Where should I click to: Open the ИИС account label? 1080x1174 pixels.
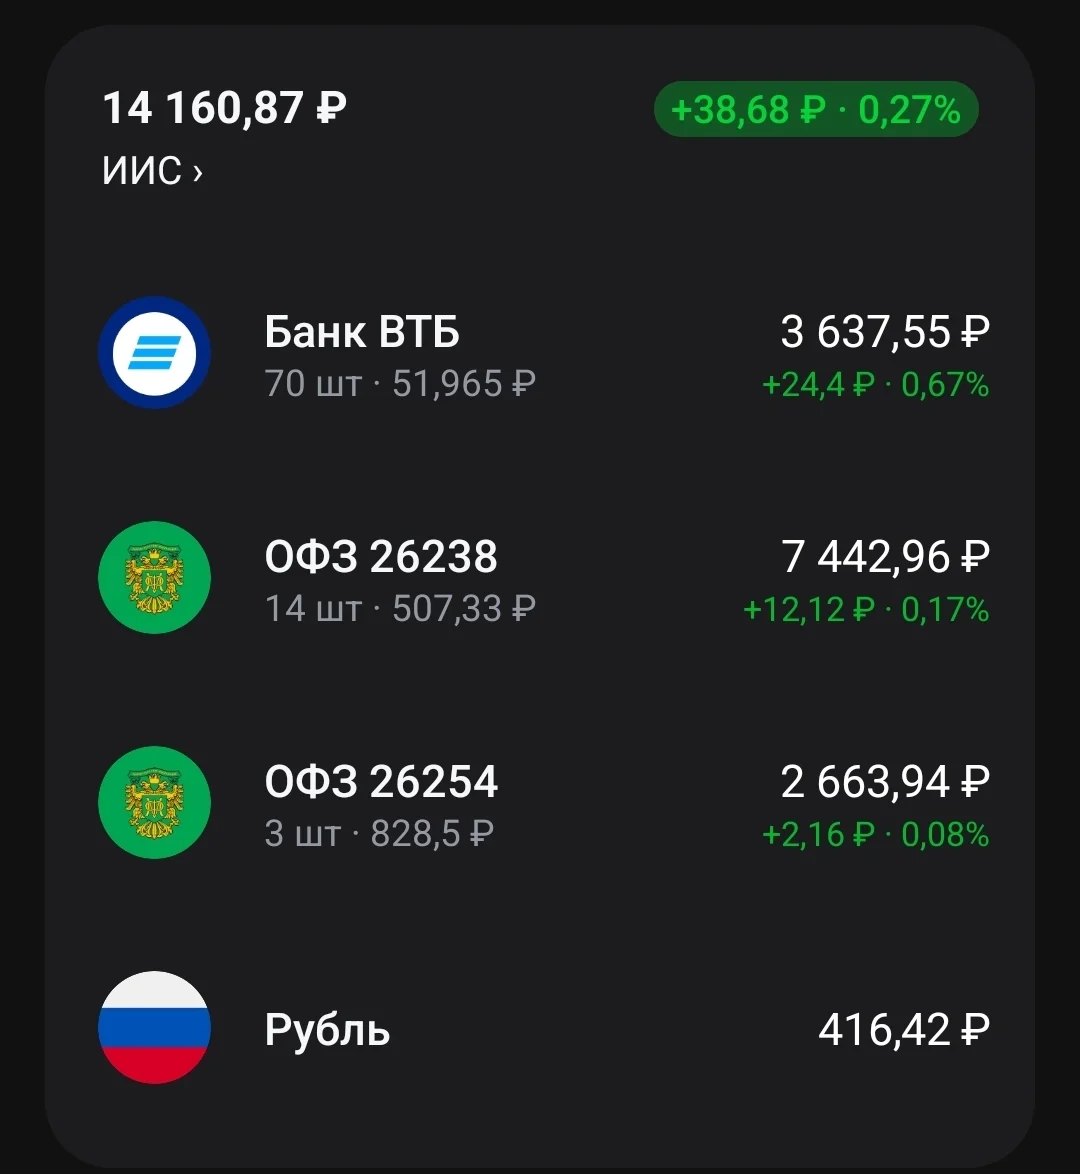click(x=142, y=171)
